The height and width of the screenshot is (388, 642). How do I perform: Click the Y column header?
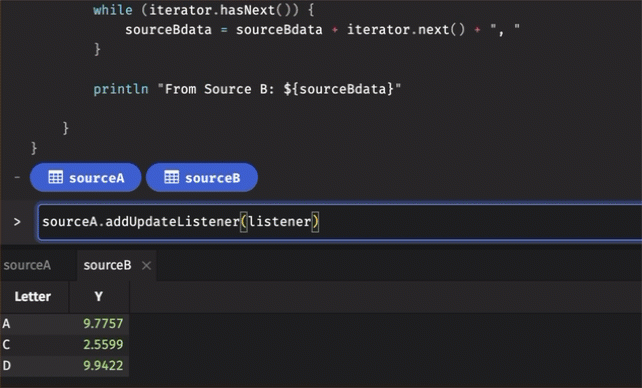click(99, 296)
